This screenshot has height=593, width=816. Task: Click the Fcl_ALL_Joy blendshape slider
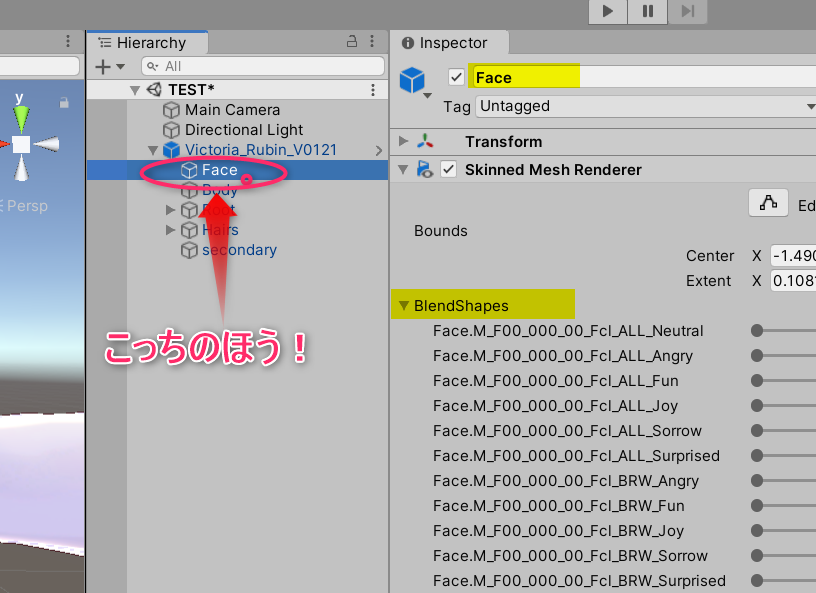783,406
